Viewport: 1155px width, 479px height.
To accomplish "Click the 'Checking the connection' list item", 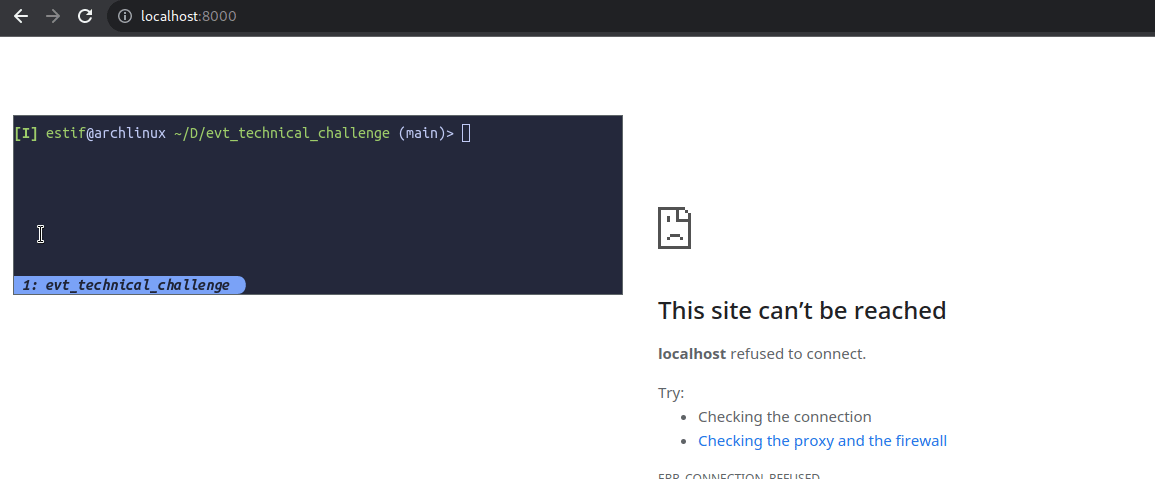I will [784, 417].
